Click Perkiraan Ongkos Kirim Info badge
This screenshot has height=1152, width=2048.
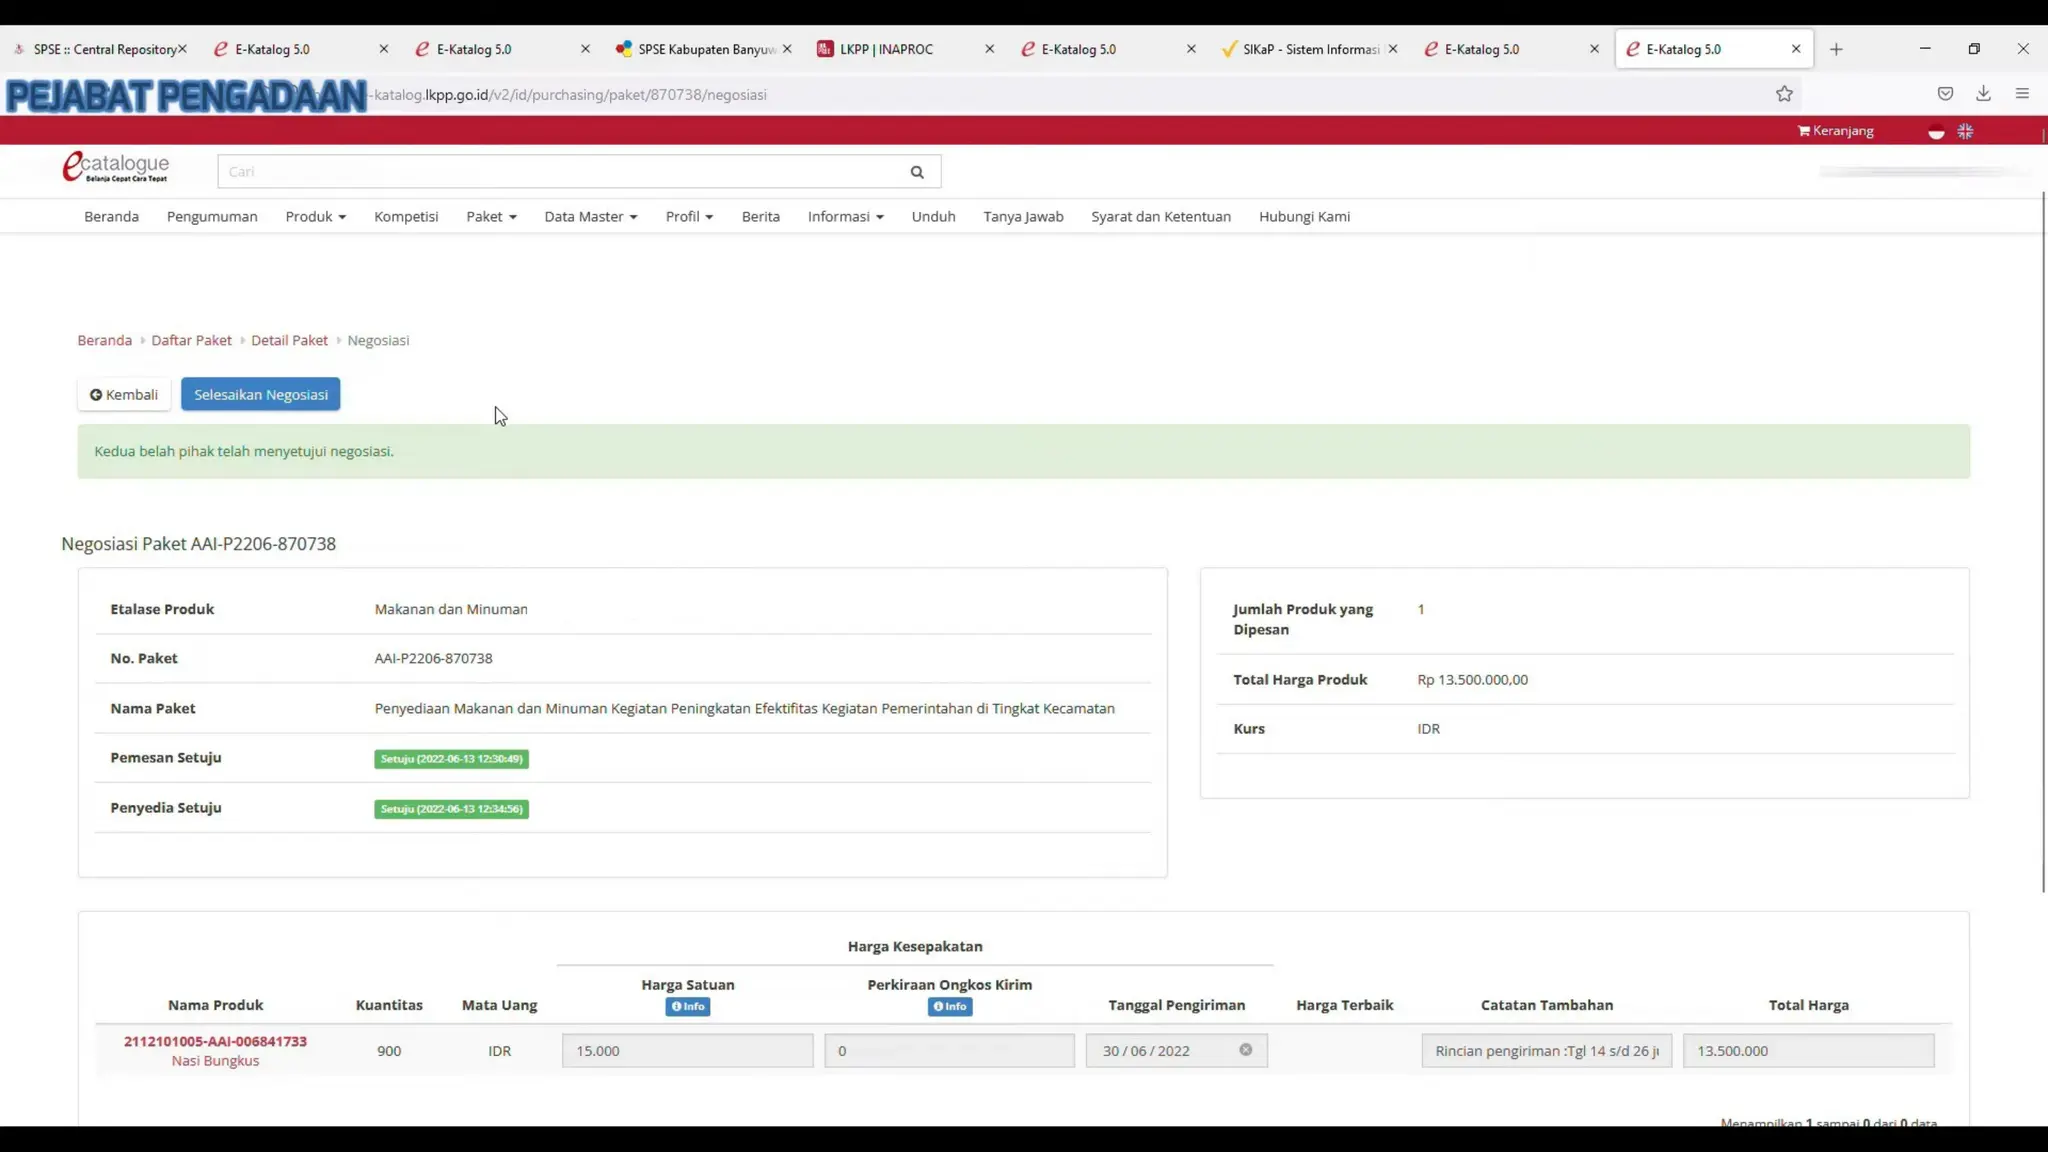[x=949, y=1007]
